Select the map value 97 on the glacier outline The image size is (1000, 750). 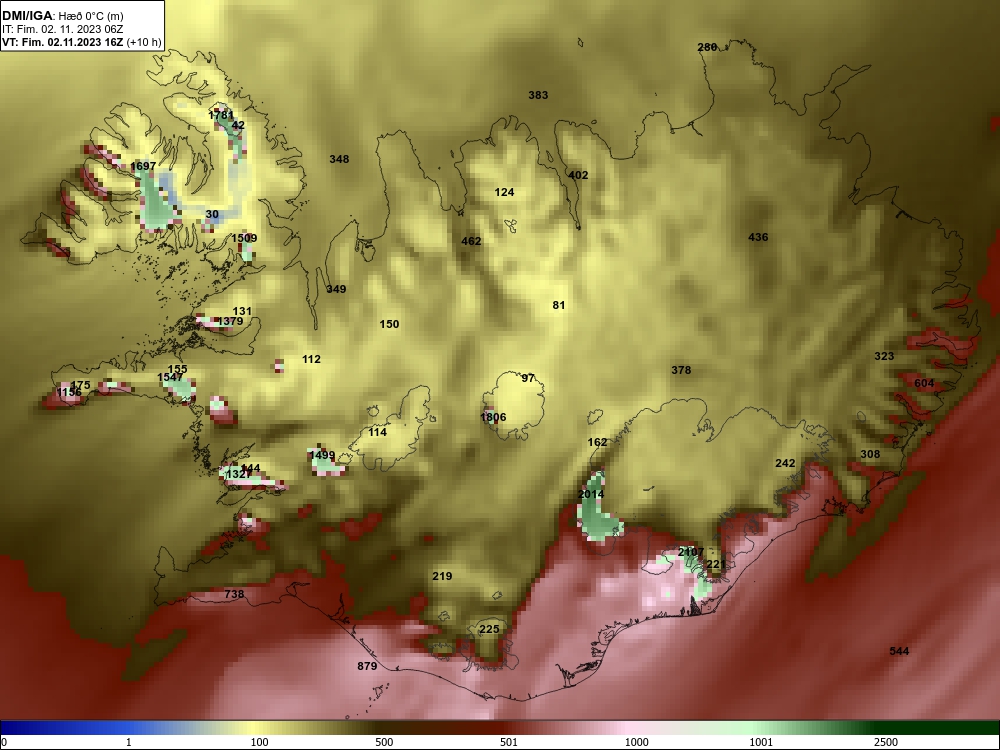tap(528, 378)
